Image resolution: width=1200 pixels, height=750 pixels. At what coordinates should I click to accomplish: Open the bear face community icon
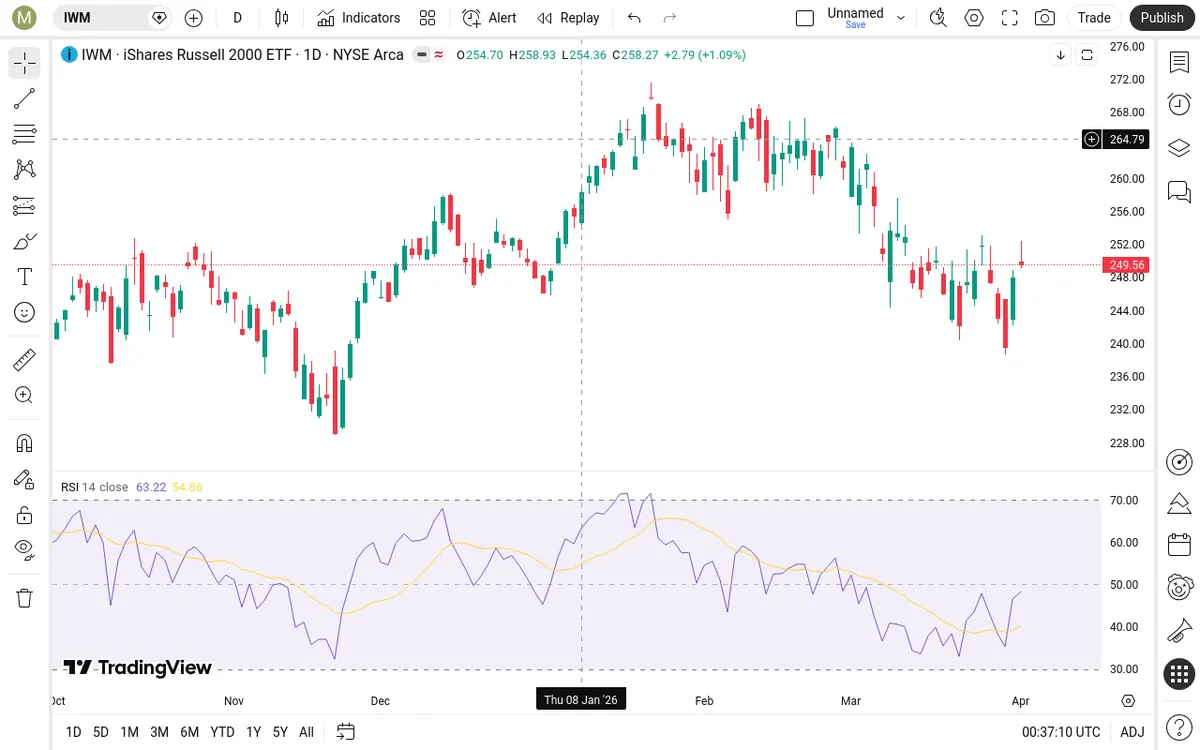point(1179,588)
